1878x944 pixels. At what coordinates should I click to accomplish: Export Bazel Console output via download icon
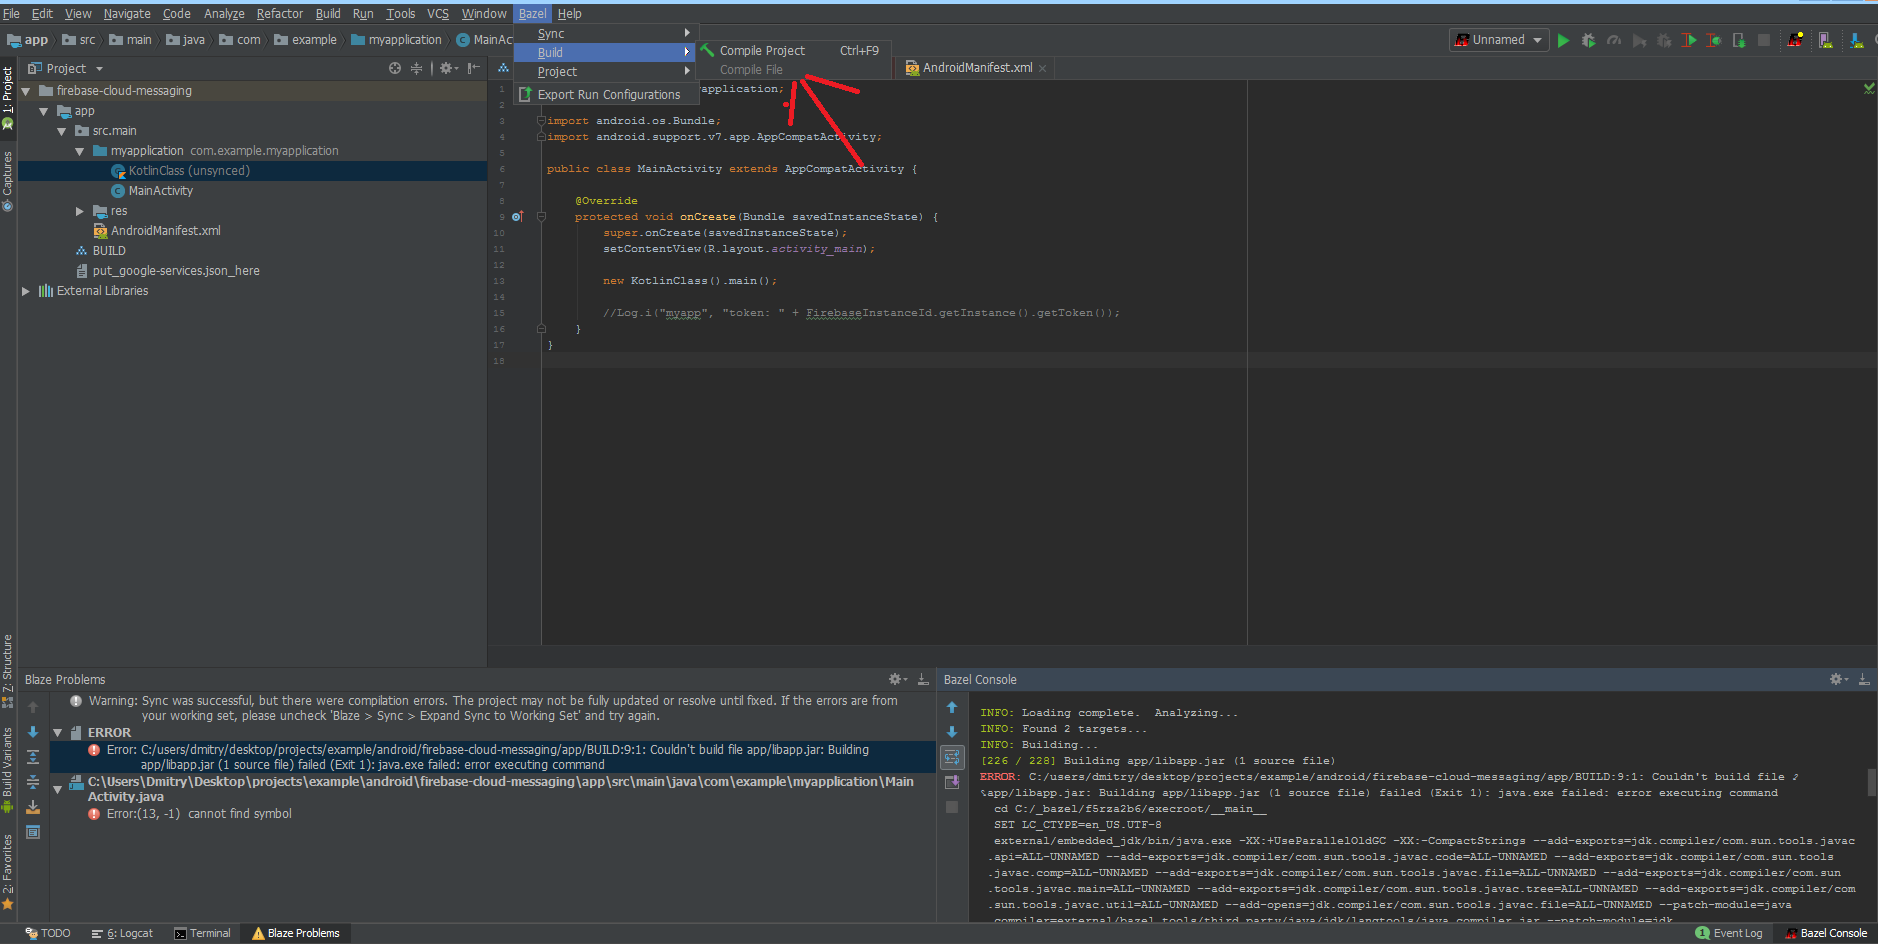point(1864,679)
